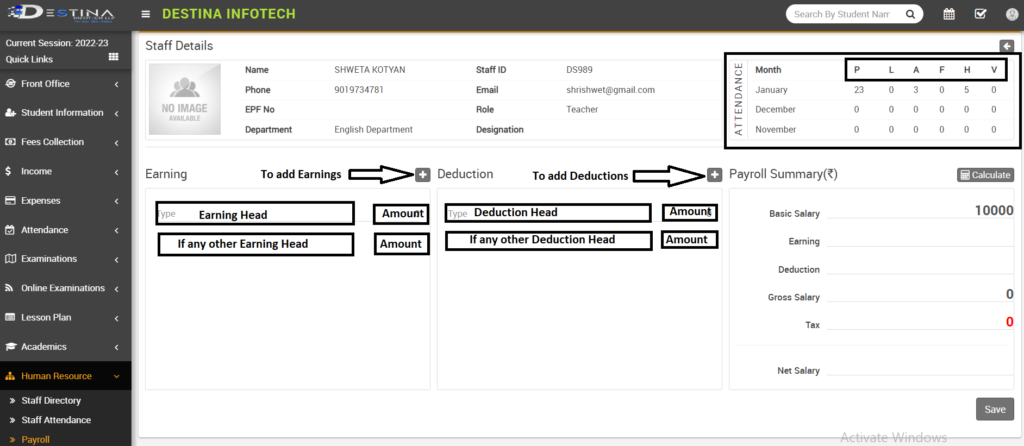Image resolution: width=1024 pixels, height=446 pixels.
Task: Expand the Fees Collection menu
Action: [65, 142]
